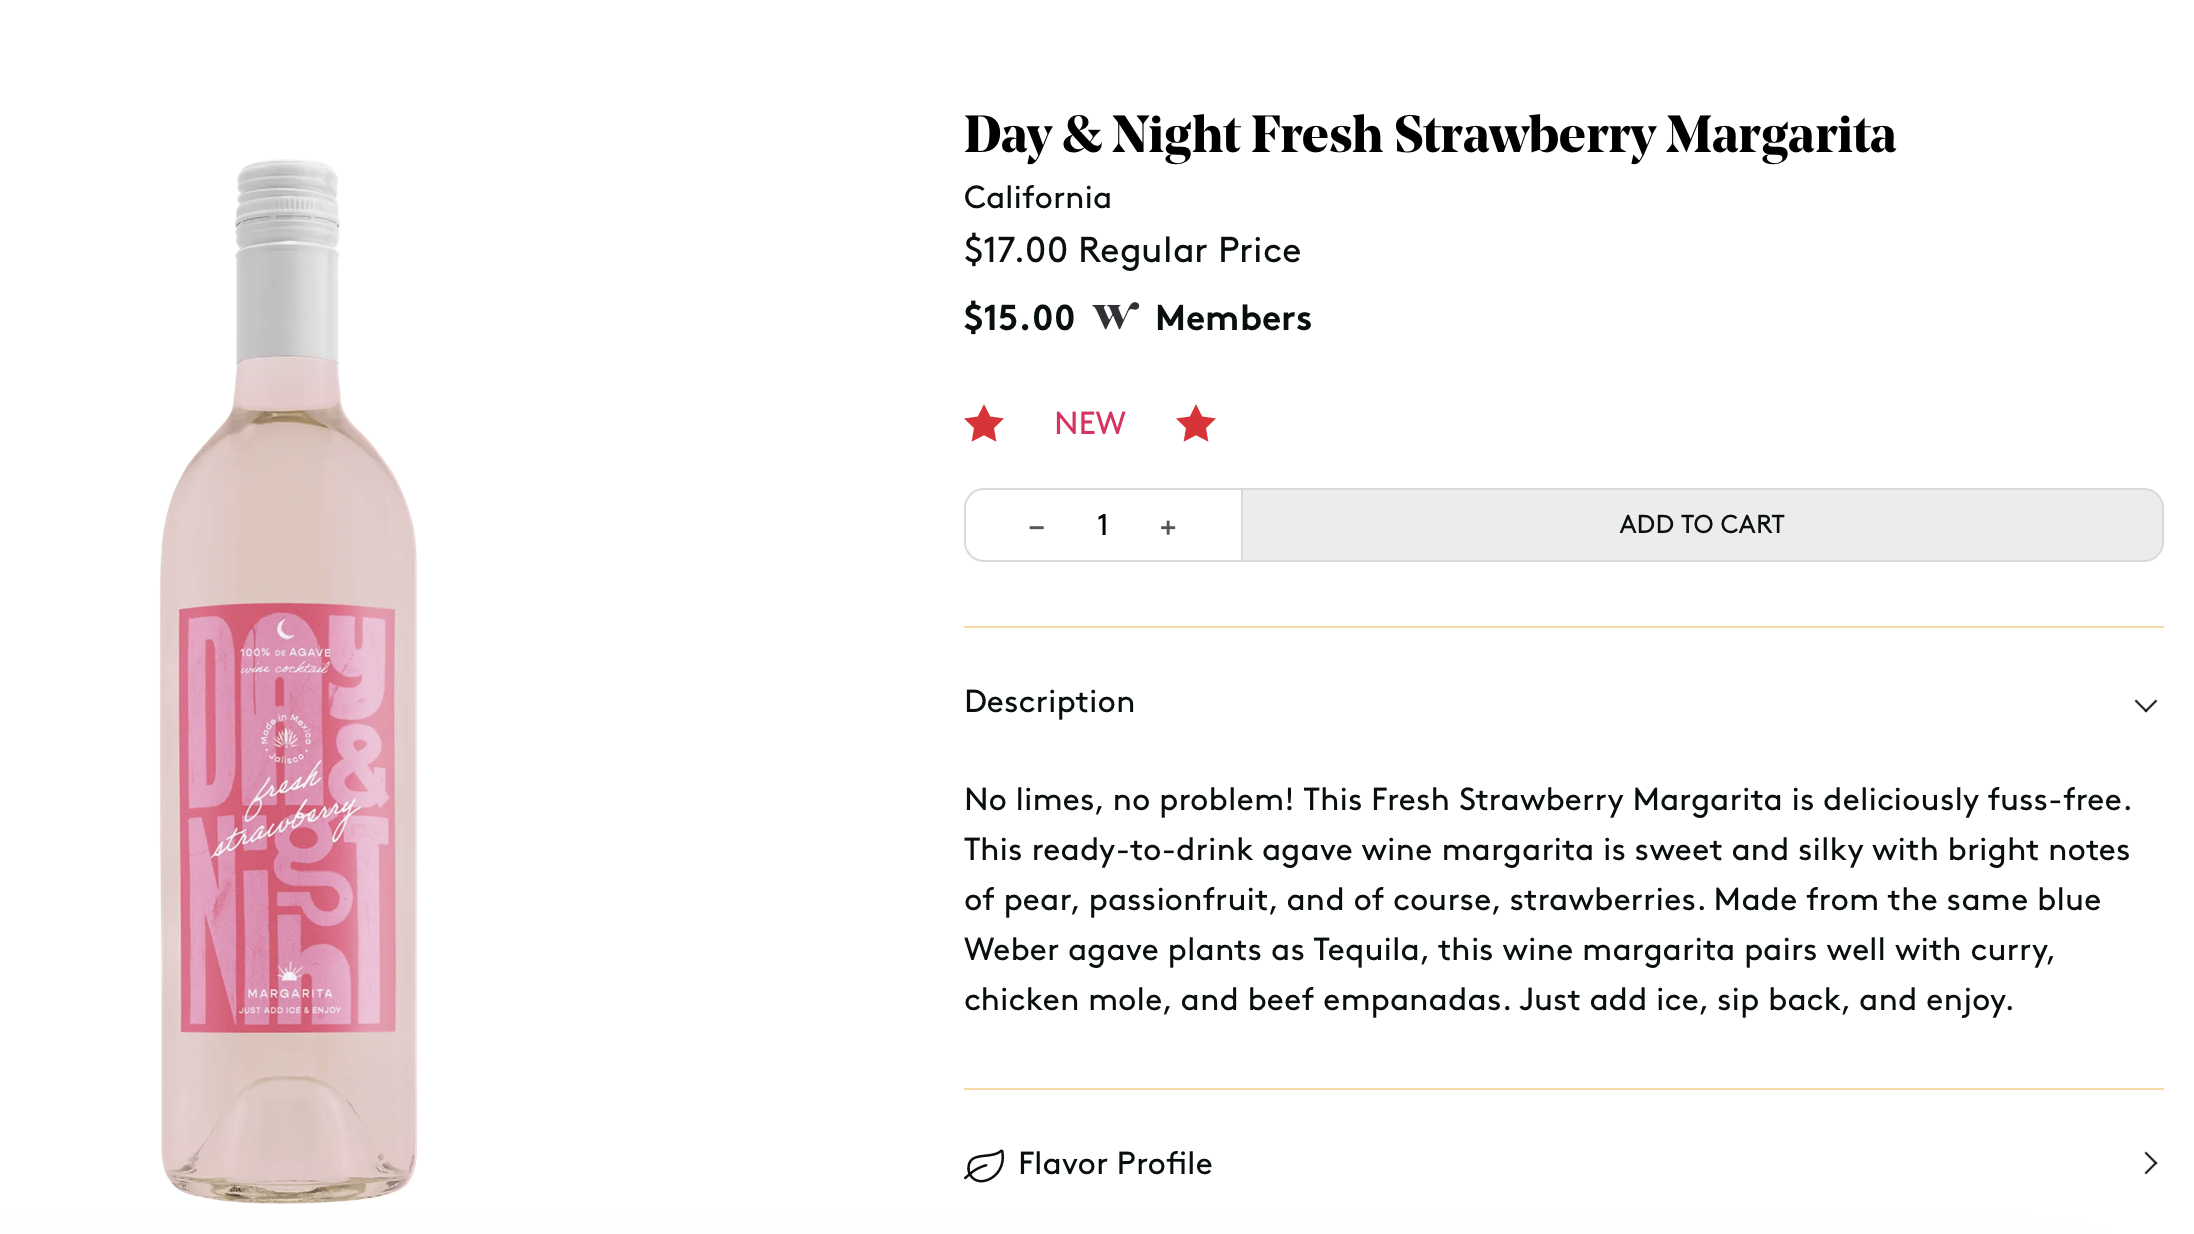The width and height of the screenshot is (2194, 1234).
Task: Click the California region text
Action: click(x=1037, y=198)
